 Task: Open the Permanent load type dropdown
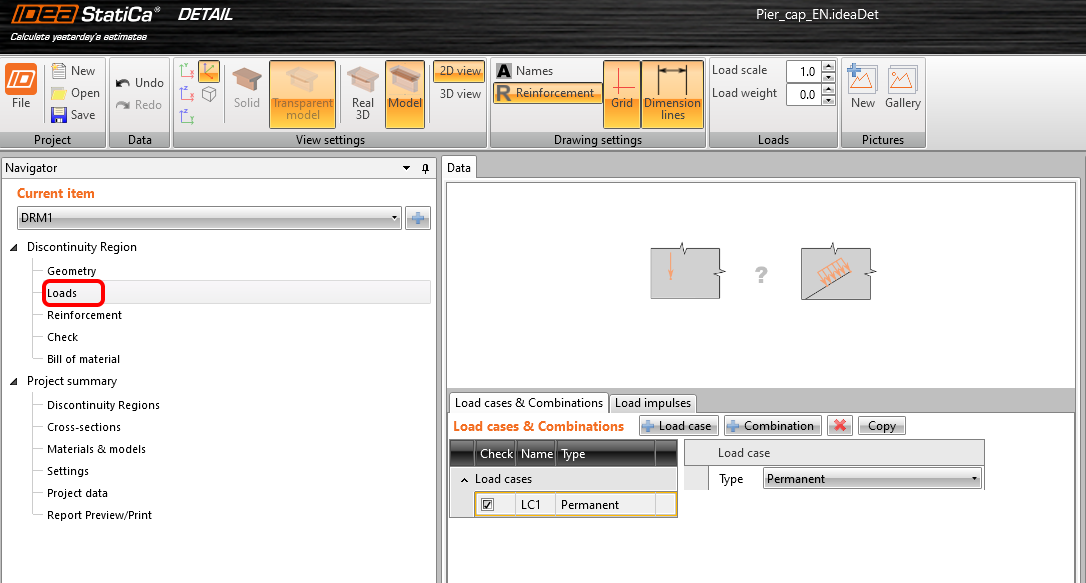974,479
